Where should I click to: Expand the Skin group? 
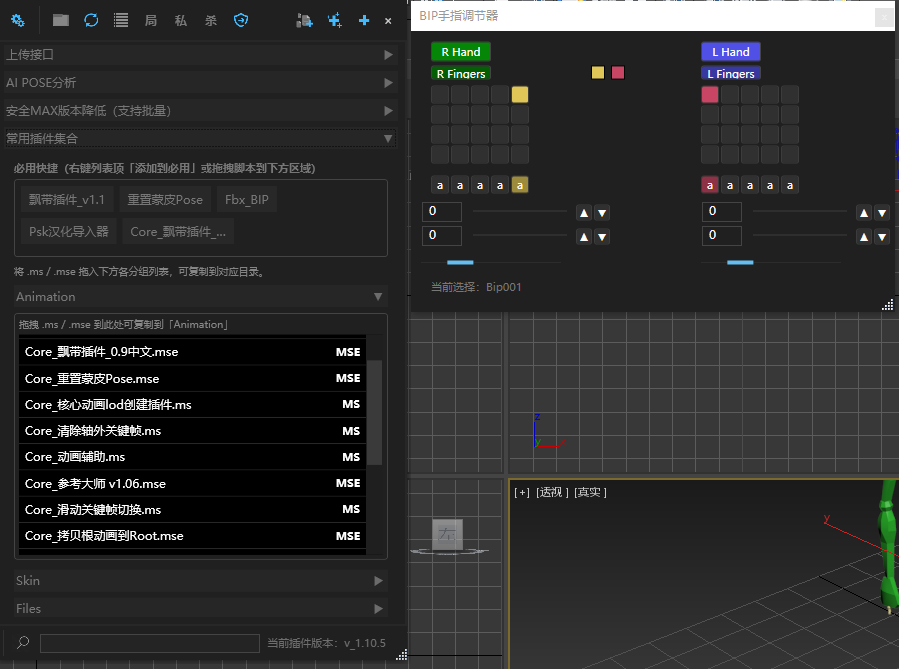pyautogui.click(x=200, y=581)
